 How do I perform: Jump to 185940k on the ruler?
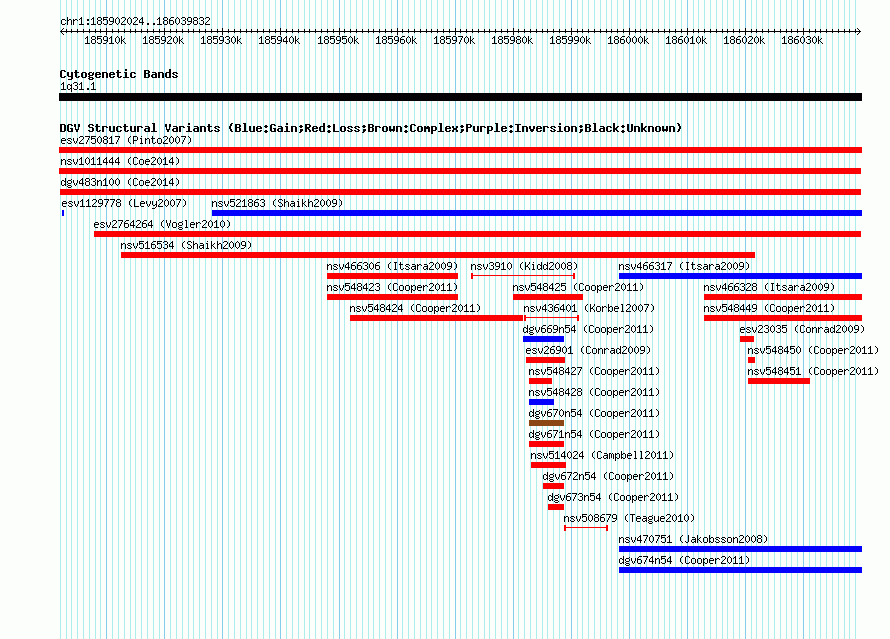279,40
